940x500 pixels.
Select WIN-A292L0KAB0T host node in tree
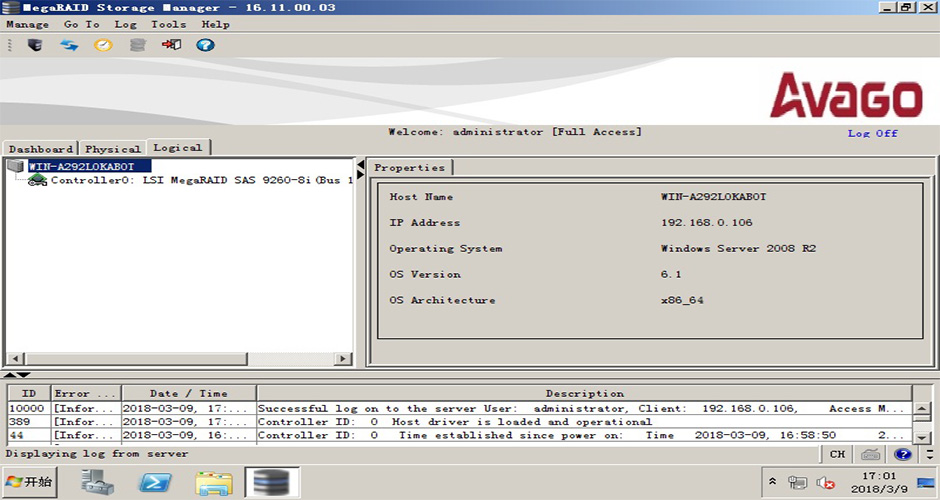pos(89,166)
